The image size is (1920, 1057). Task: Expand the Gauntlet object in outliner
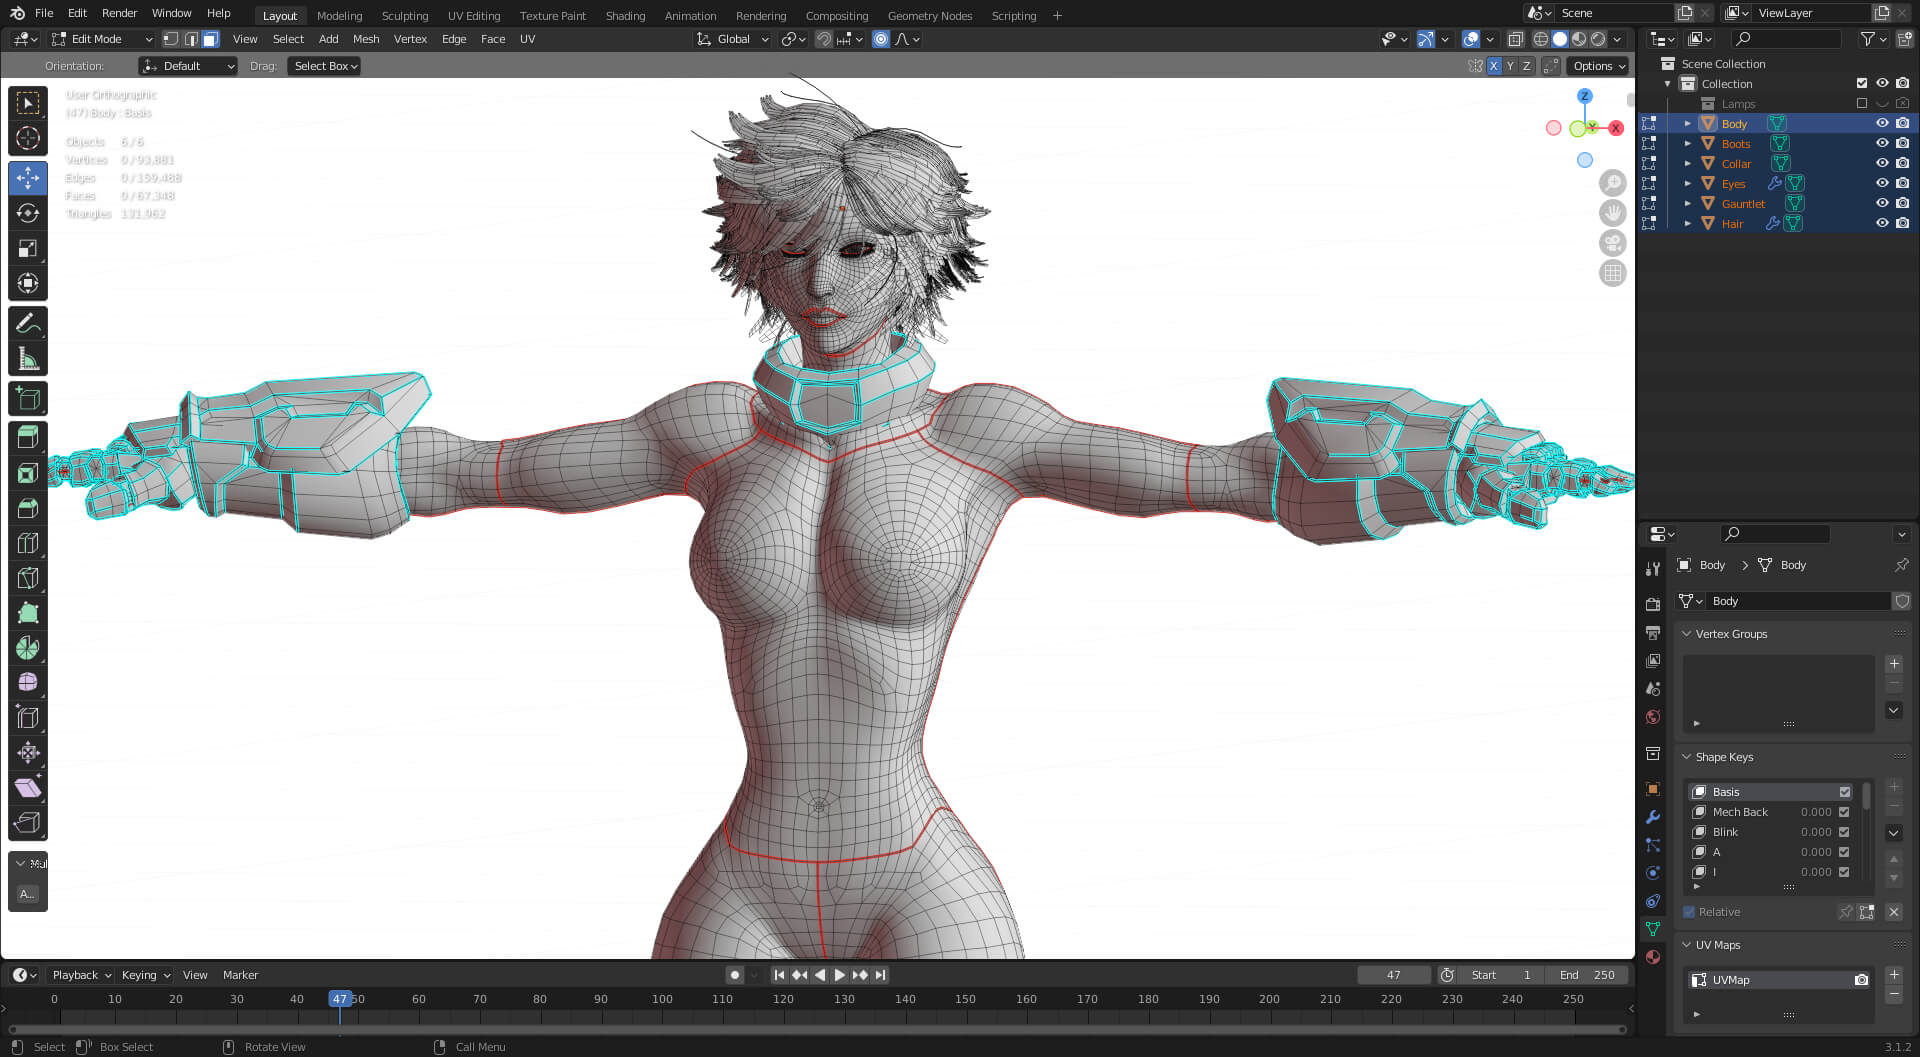tap(1688, 203)
